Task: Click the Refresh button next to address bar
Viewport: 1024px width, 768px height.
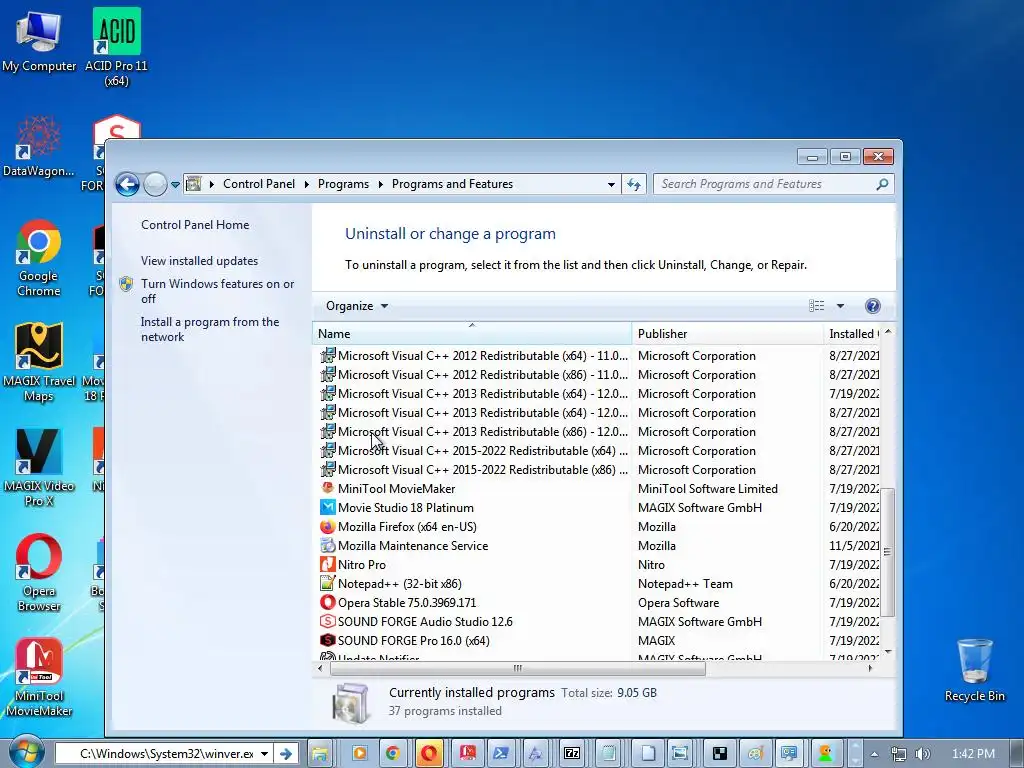Action: coord(634,184)
